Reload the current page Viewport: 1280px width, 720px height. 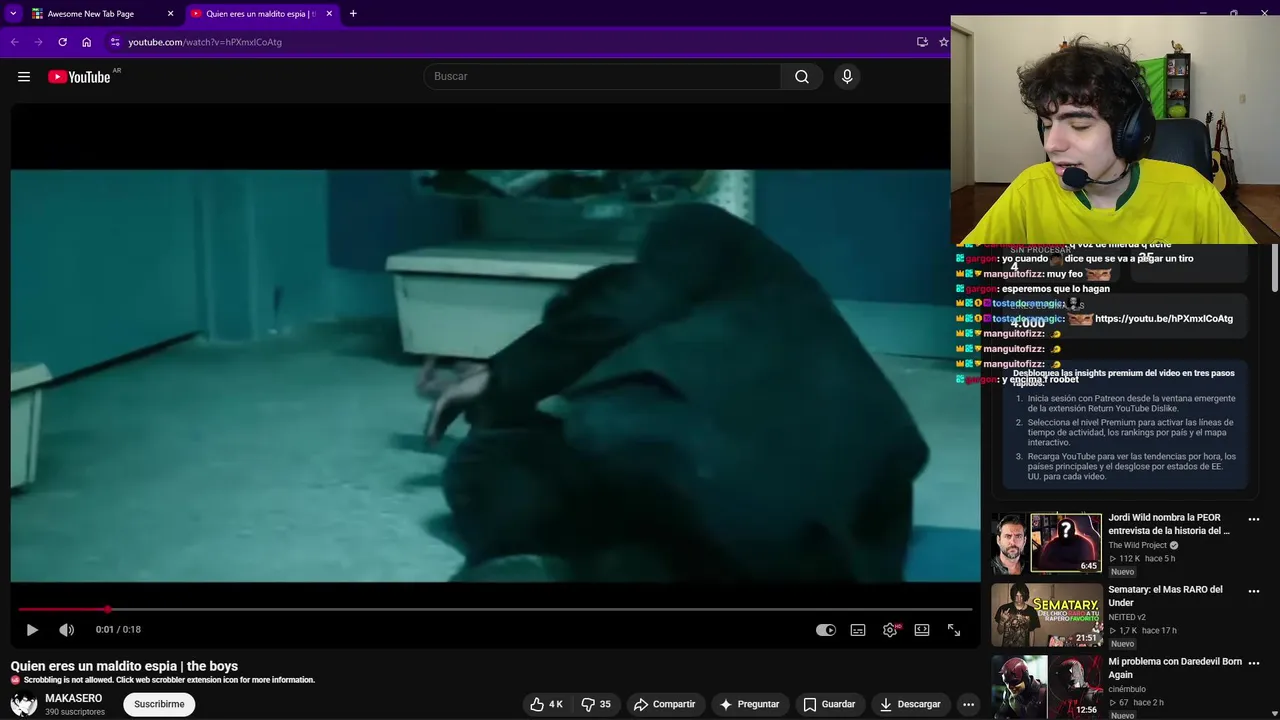coord(62,42)
